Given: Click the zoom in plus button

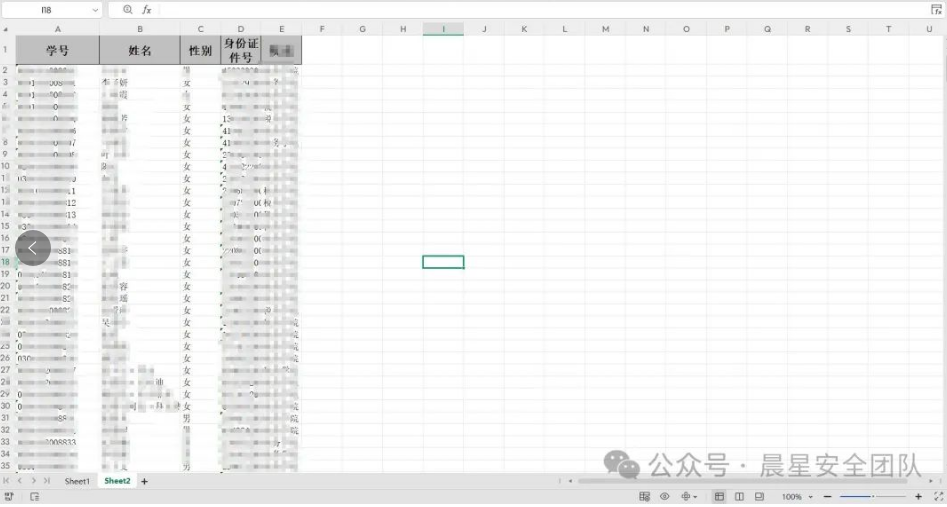Looking at the screenshot, I should click(918, 497).
